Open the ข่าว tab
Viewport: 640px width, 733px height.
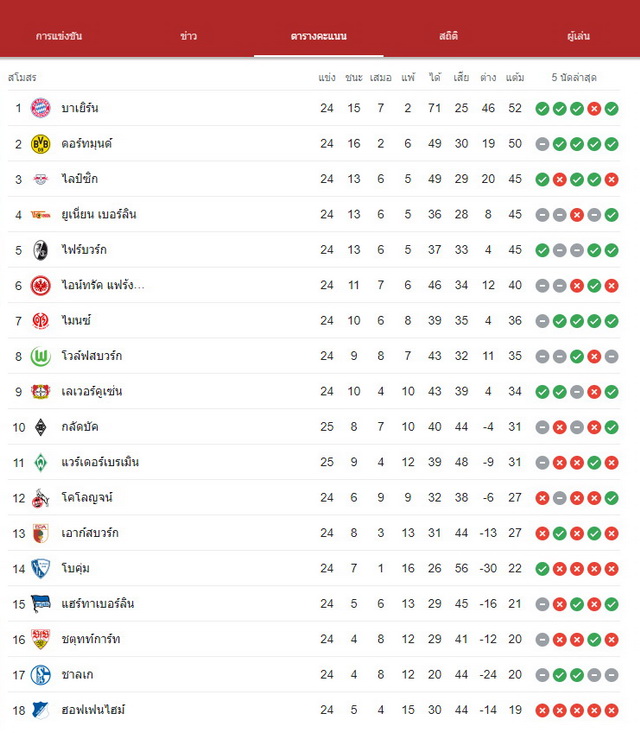click(x=188, y=36)
